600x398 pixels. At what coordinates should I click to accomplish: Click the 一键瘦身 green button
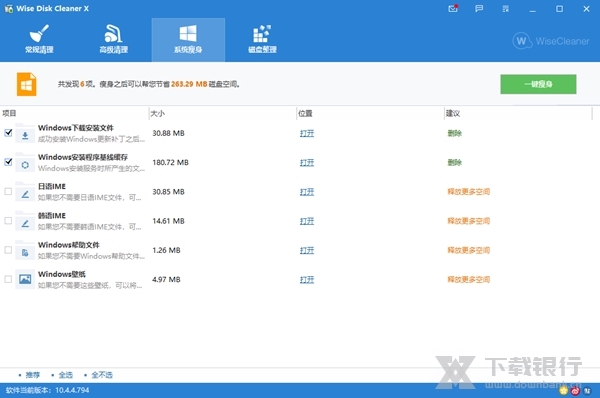click(x=538, y=84)
